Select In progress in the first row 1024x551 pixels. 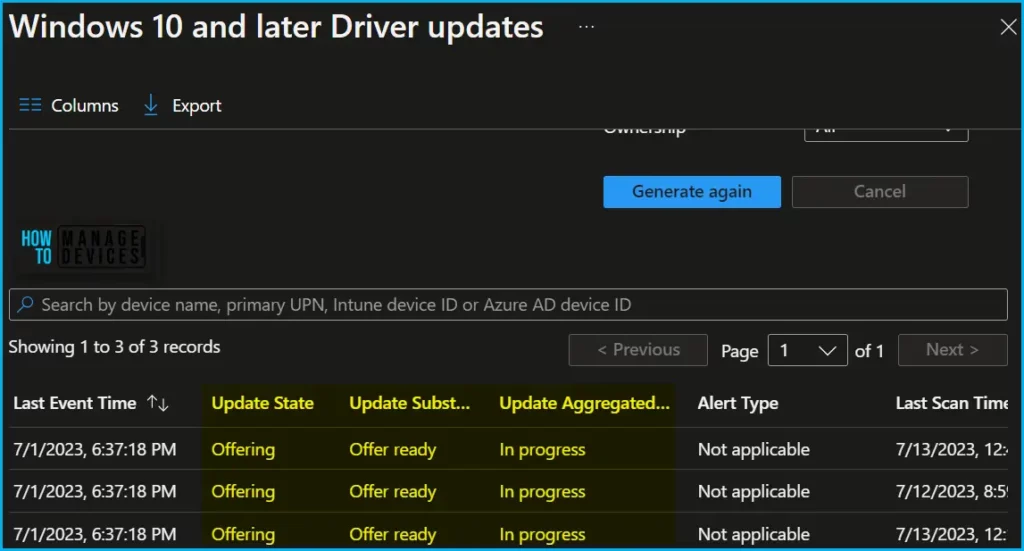pyautogui.click(x=542, y=449)
